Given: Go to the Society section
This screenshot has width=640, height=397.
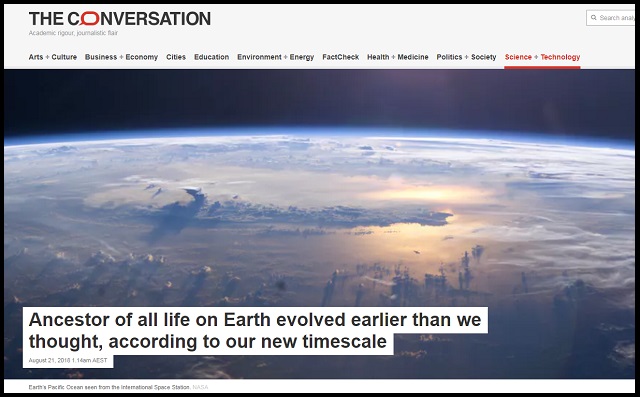Looking at the screenshot, I should [x=484, y=57].
